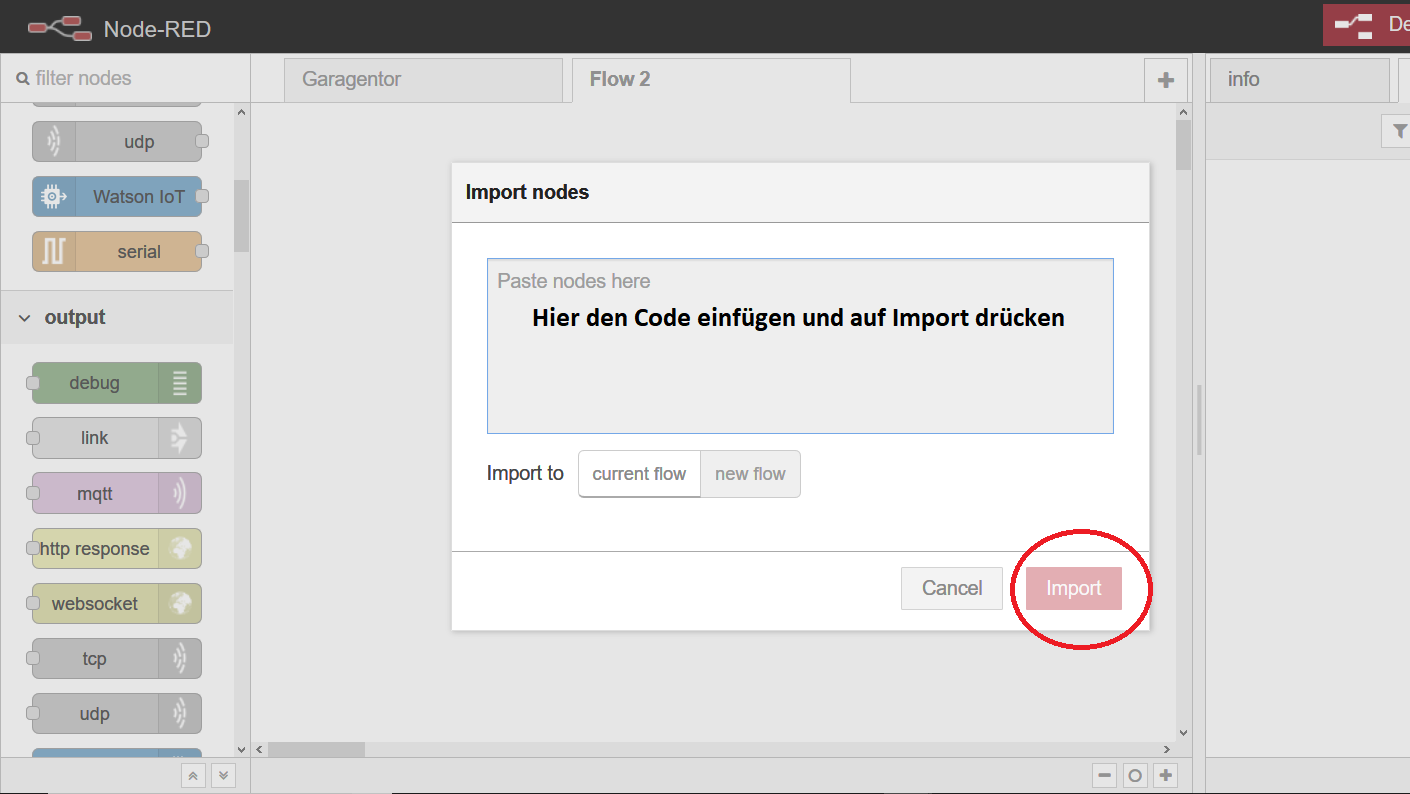Select the debug output node
This screenshot has width=1410, height=794.
pyautogui.click(x=117, y=383)
